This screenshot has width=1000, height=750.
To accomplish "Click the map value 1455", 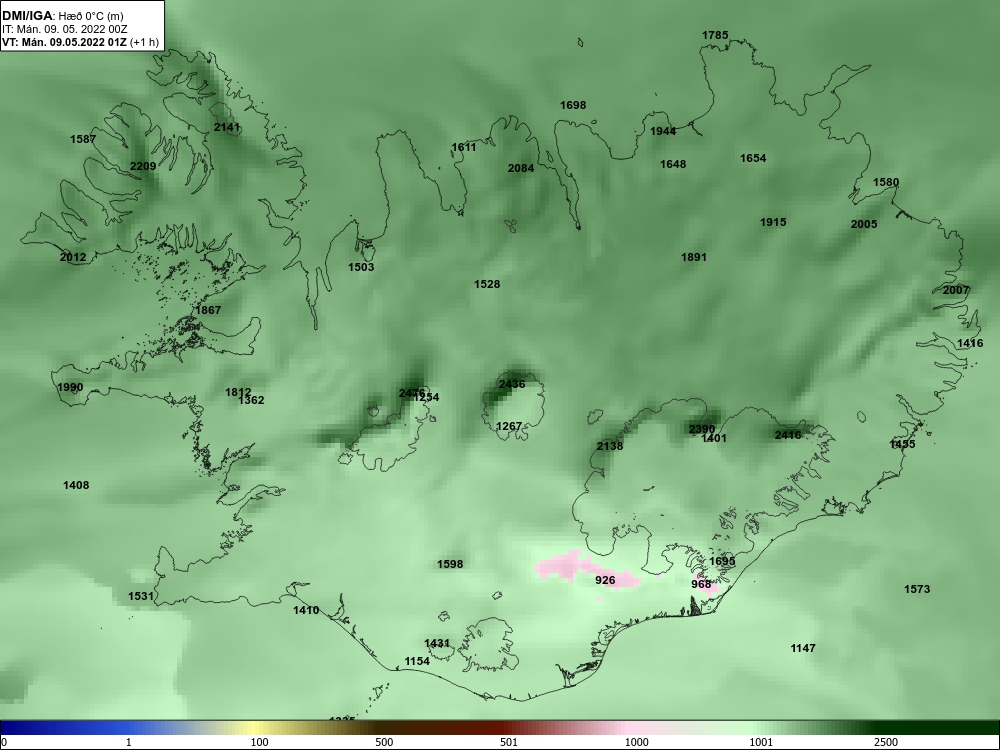I will pos(902,445).
